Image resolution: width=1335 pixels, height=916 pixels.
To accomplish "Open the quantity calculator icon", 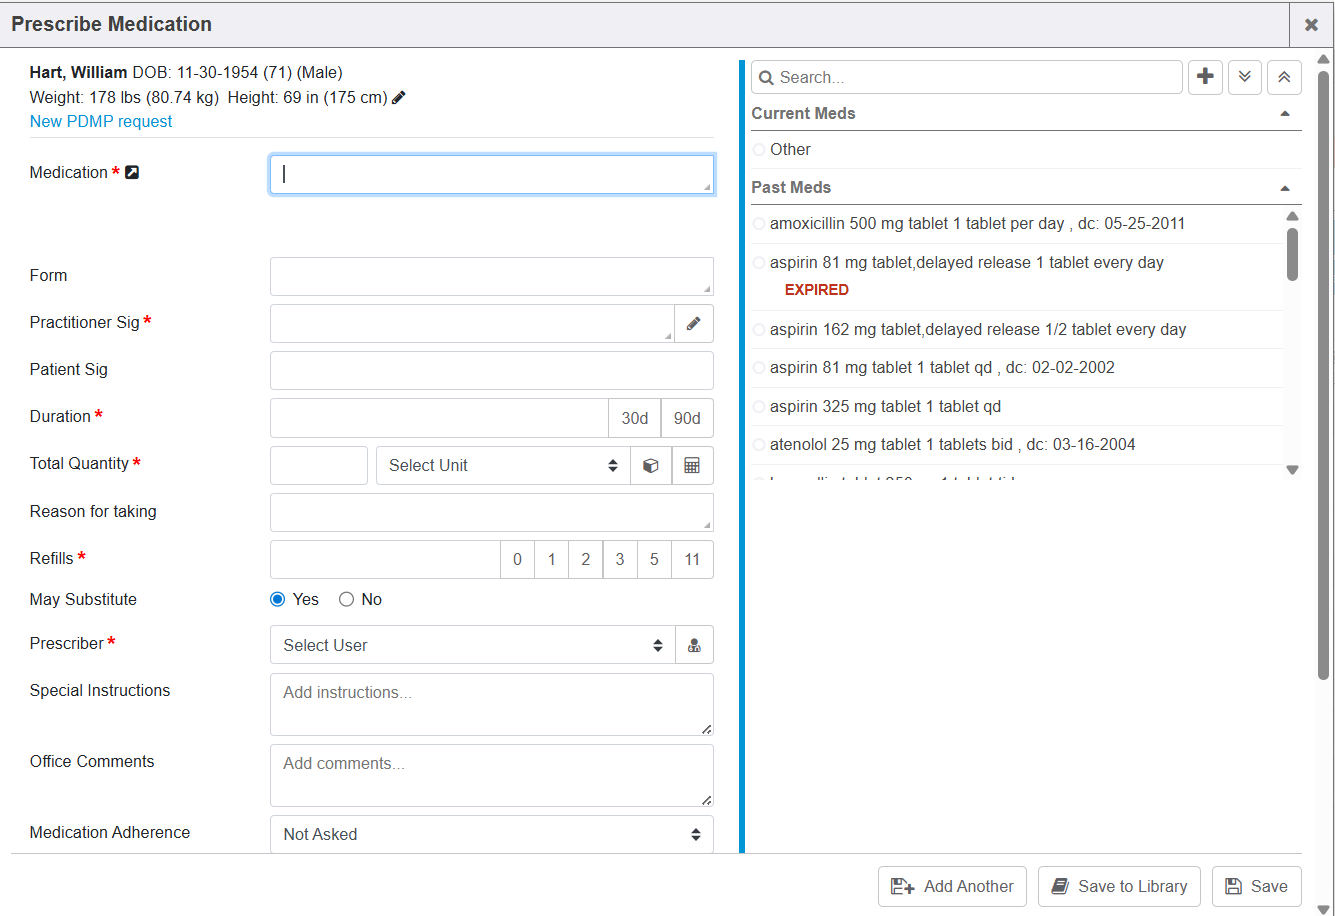I will tap(692, 466).
